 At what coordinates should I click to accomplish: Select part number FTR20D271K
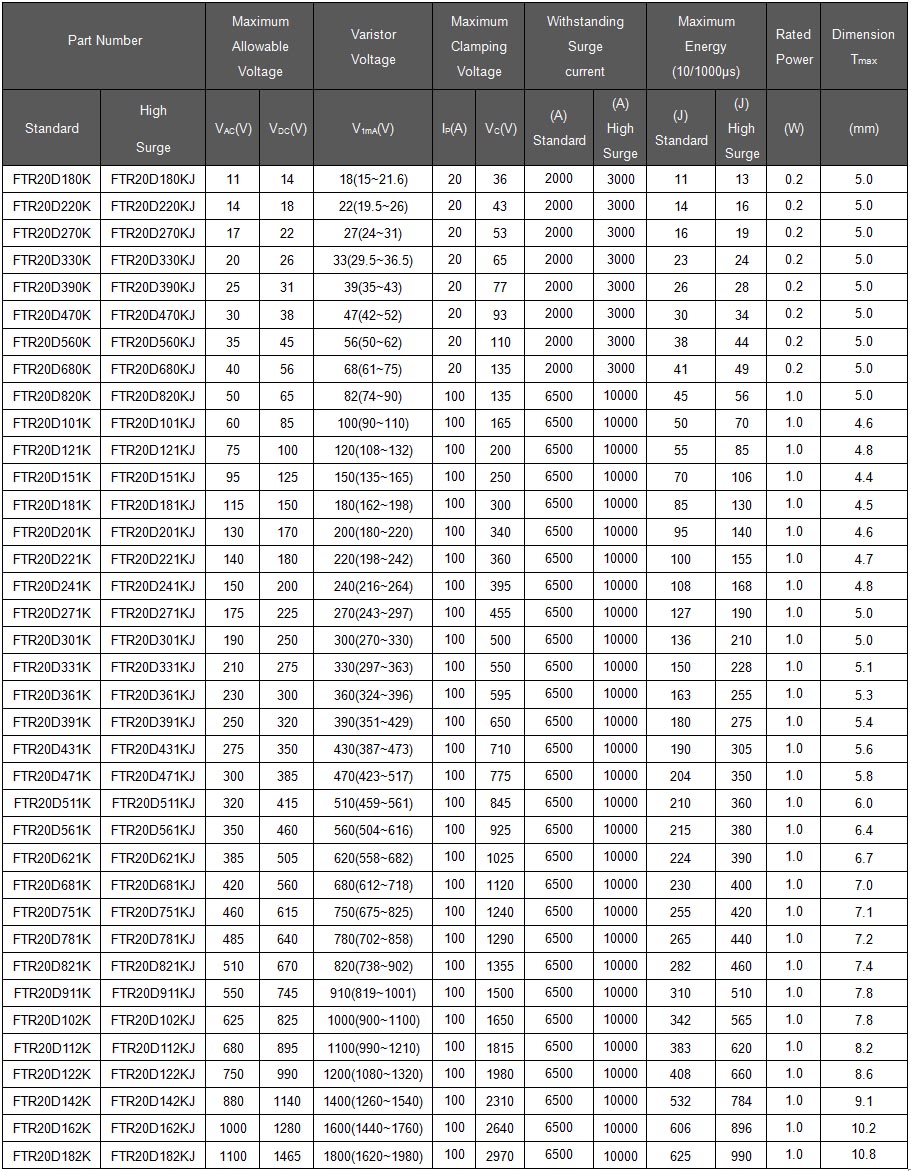click(52, 613)
